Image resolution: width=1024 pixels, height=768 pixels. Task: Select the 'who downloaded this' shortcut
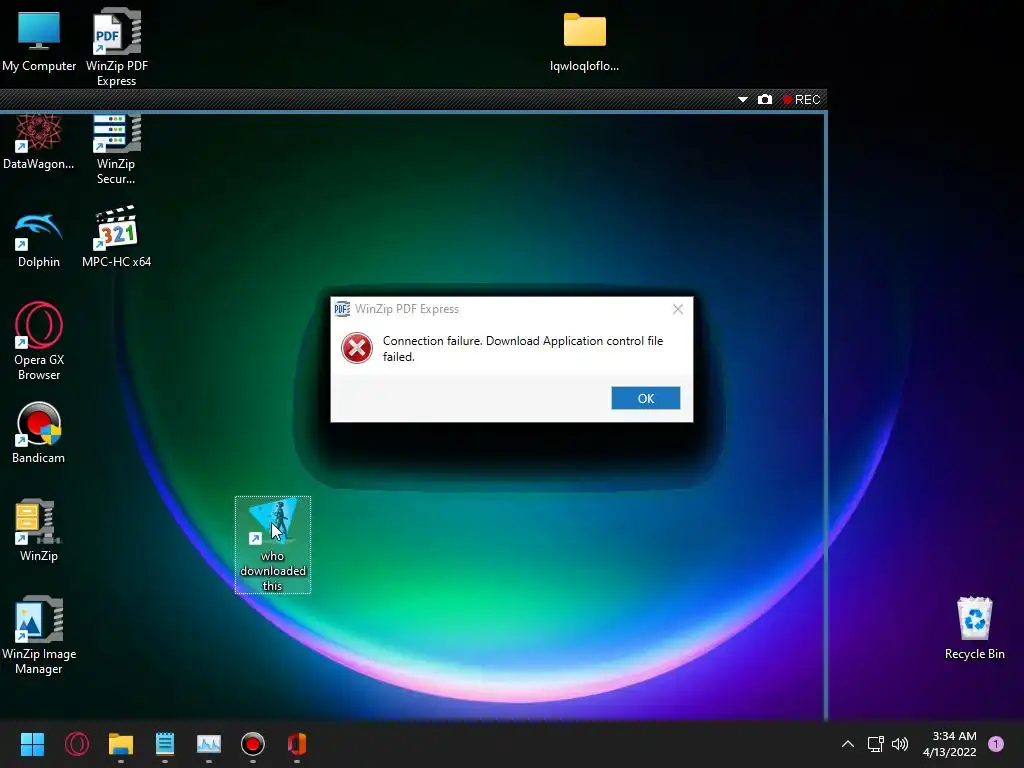coord(273,545)
